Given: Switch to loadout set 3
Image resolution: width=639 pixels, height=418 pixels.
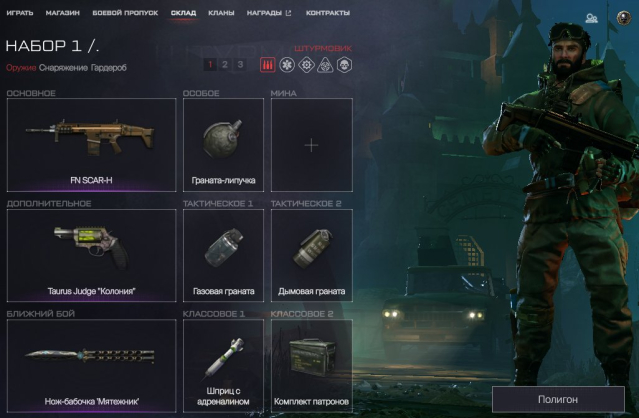Looking at the screenshot, I should pos(240,64).
